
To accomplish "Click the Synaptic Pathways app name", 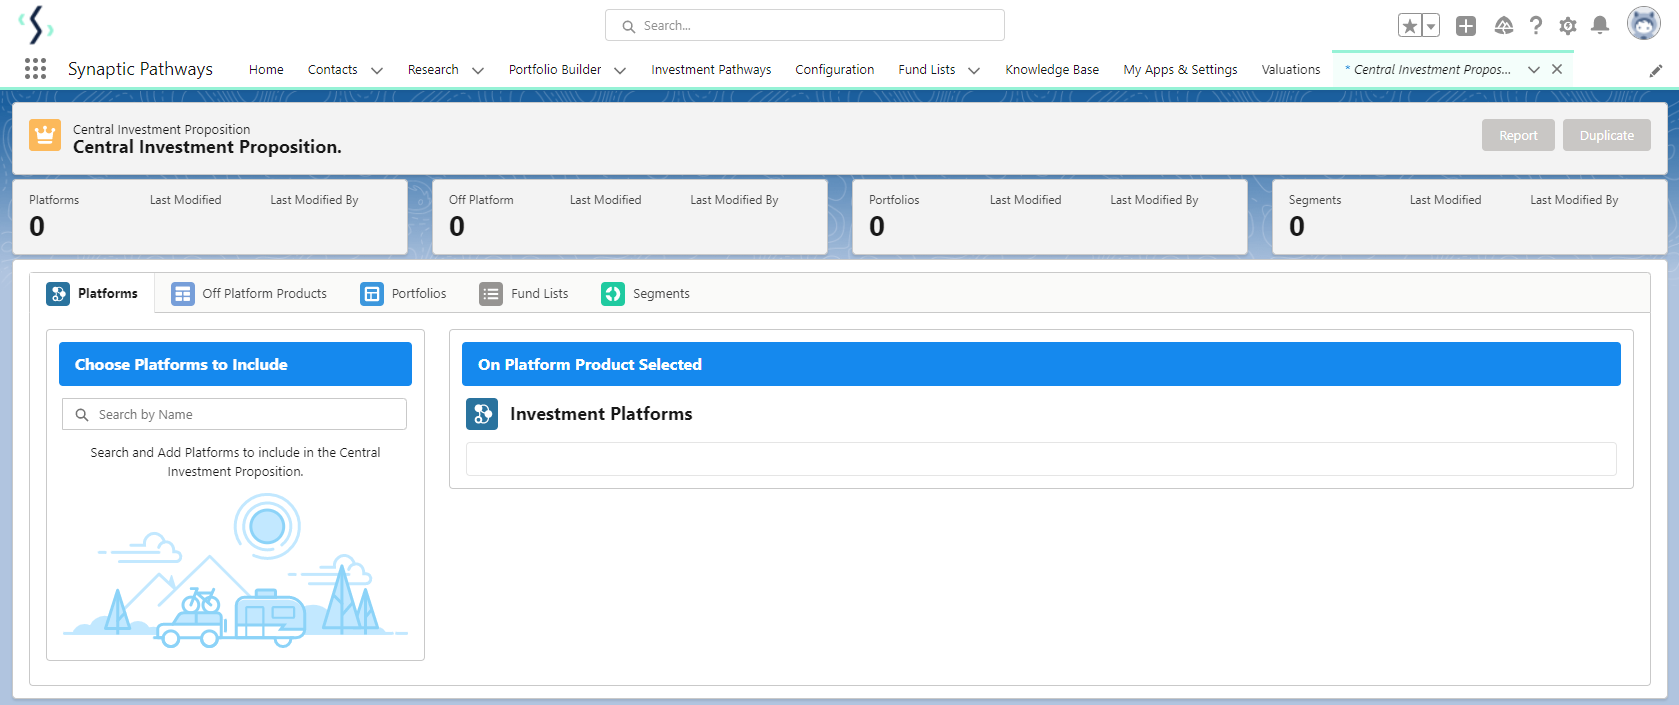I will point(140,68).
